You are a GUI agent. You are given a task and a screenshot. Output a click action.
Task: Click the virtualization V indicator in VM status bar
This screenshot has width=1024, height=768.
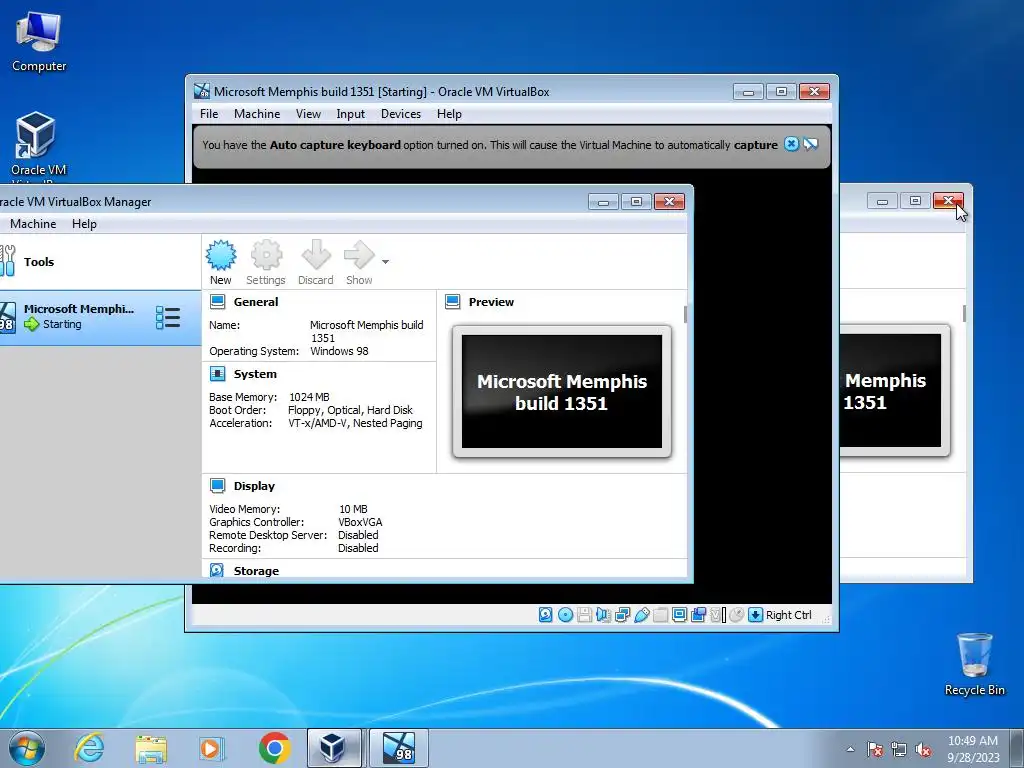point(716,615)
